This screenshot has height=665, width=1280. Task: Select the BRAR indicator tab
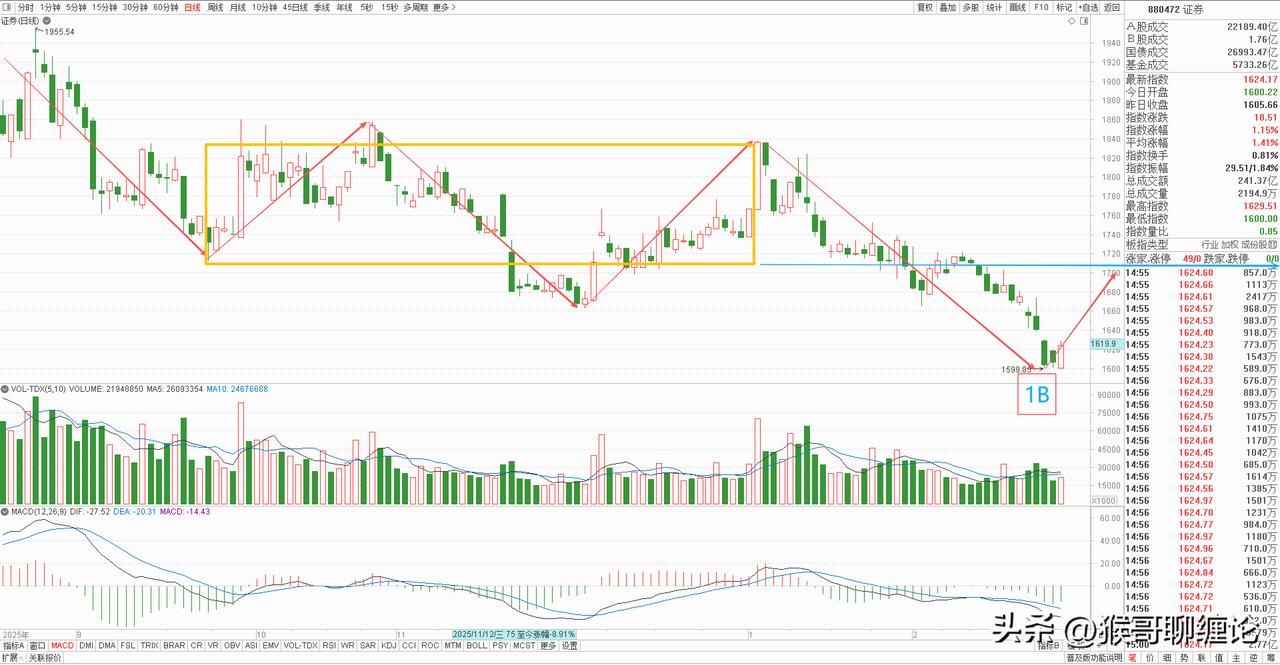click(174, 646)
